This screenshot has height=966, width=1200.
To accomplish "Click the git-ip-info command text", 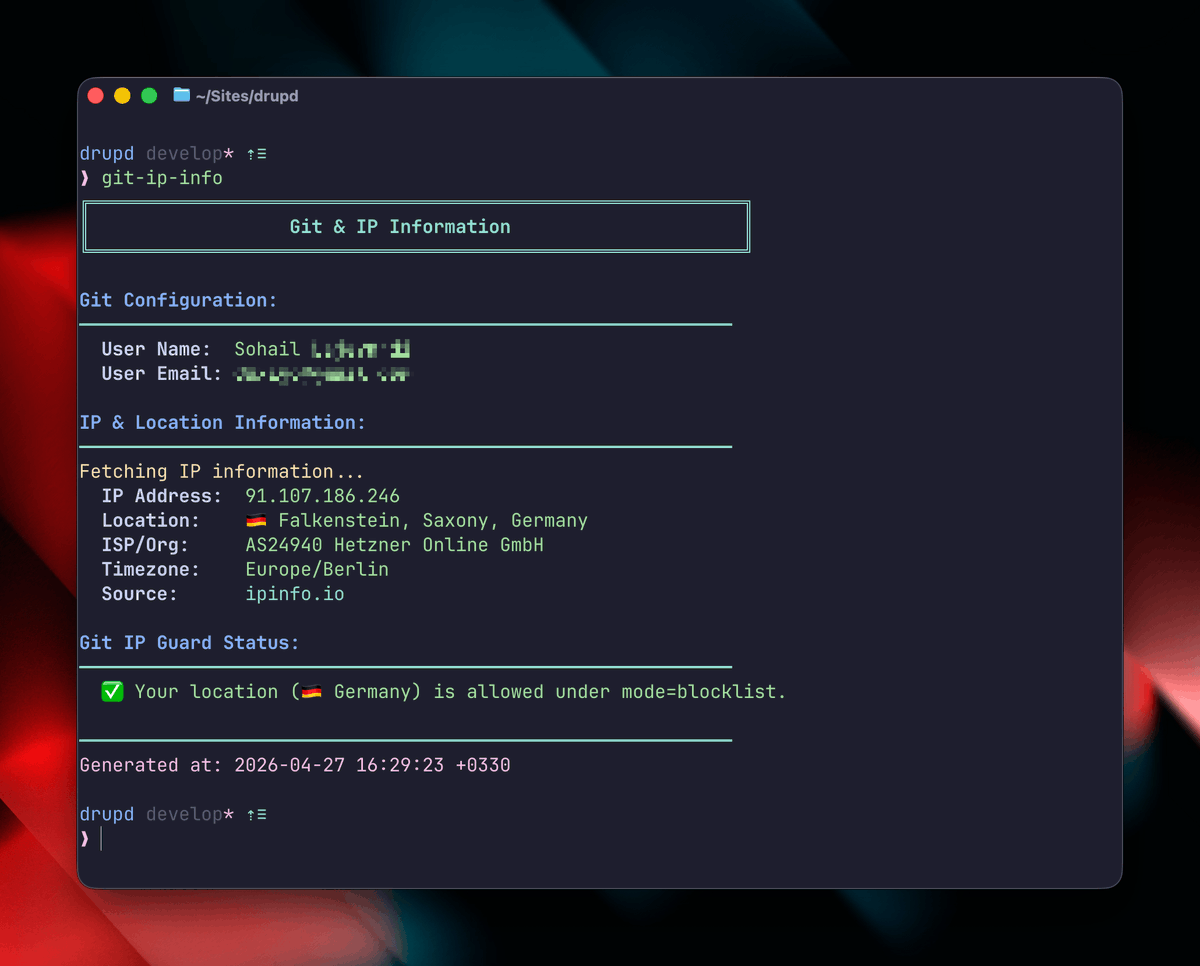I will tap(162, 178).
